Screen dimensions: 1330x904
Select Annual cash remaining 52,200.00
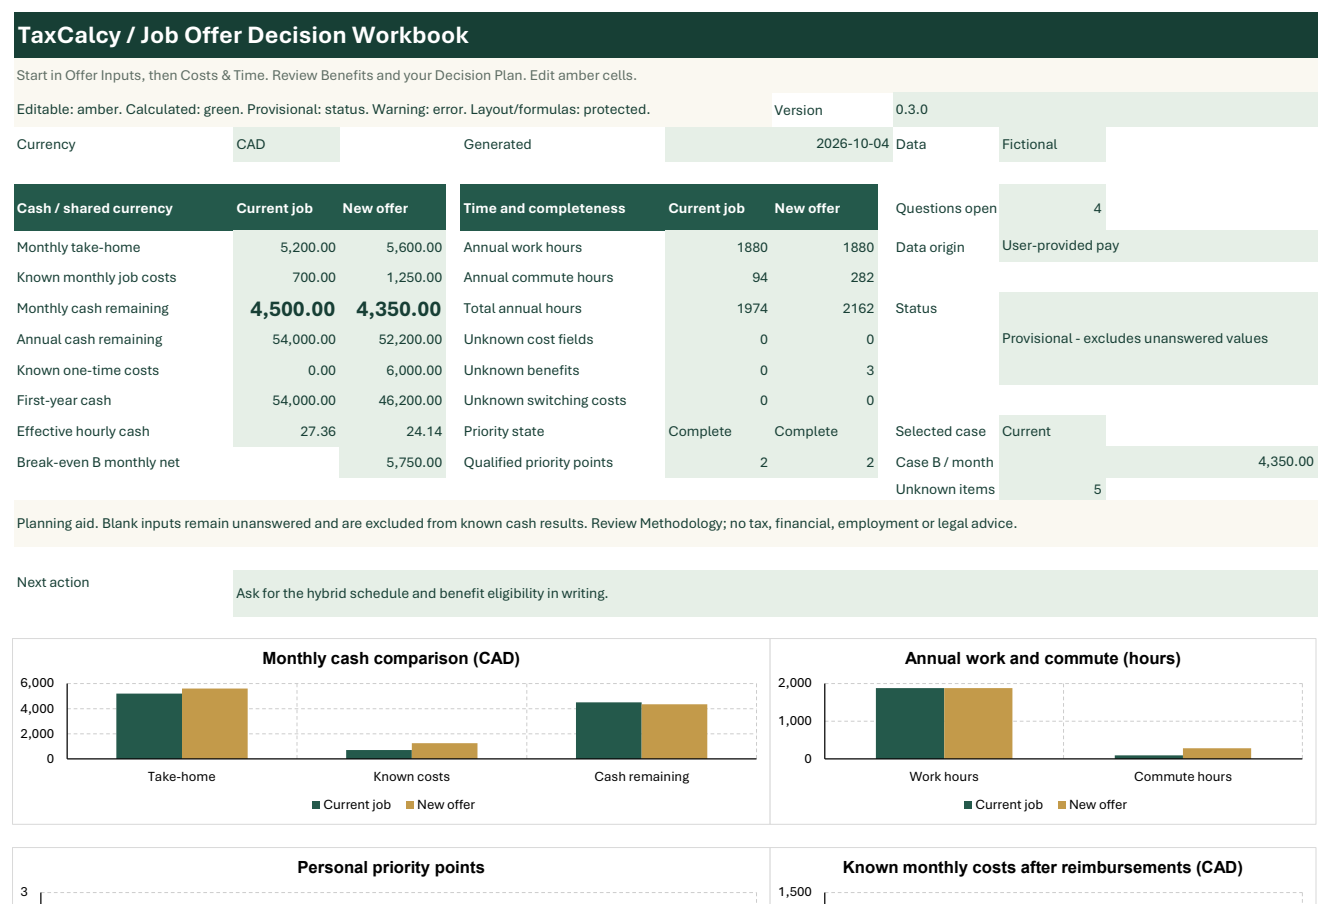[x=392, y=339]
